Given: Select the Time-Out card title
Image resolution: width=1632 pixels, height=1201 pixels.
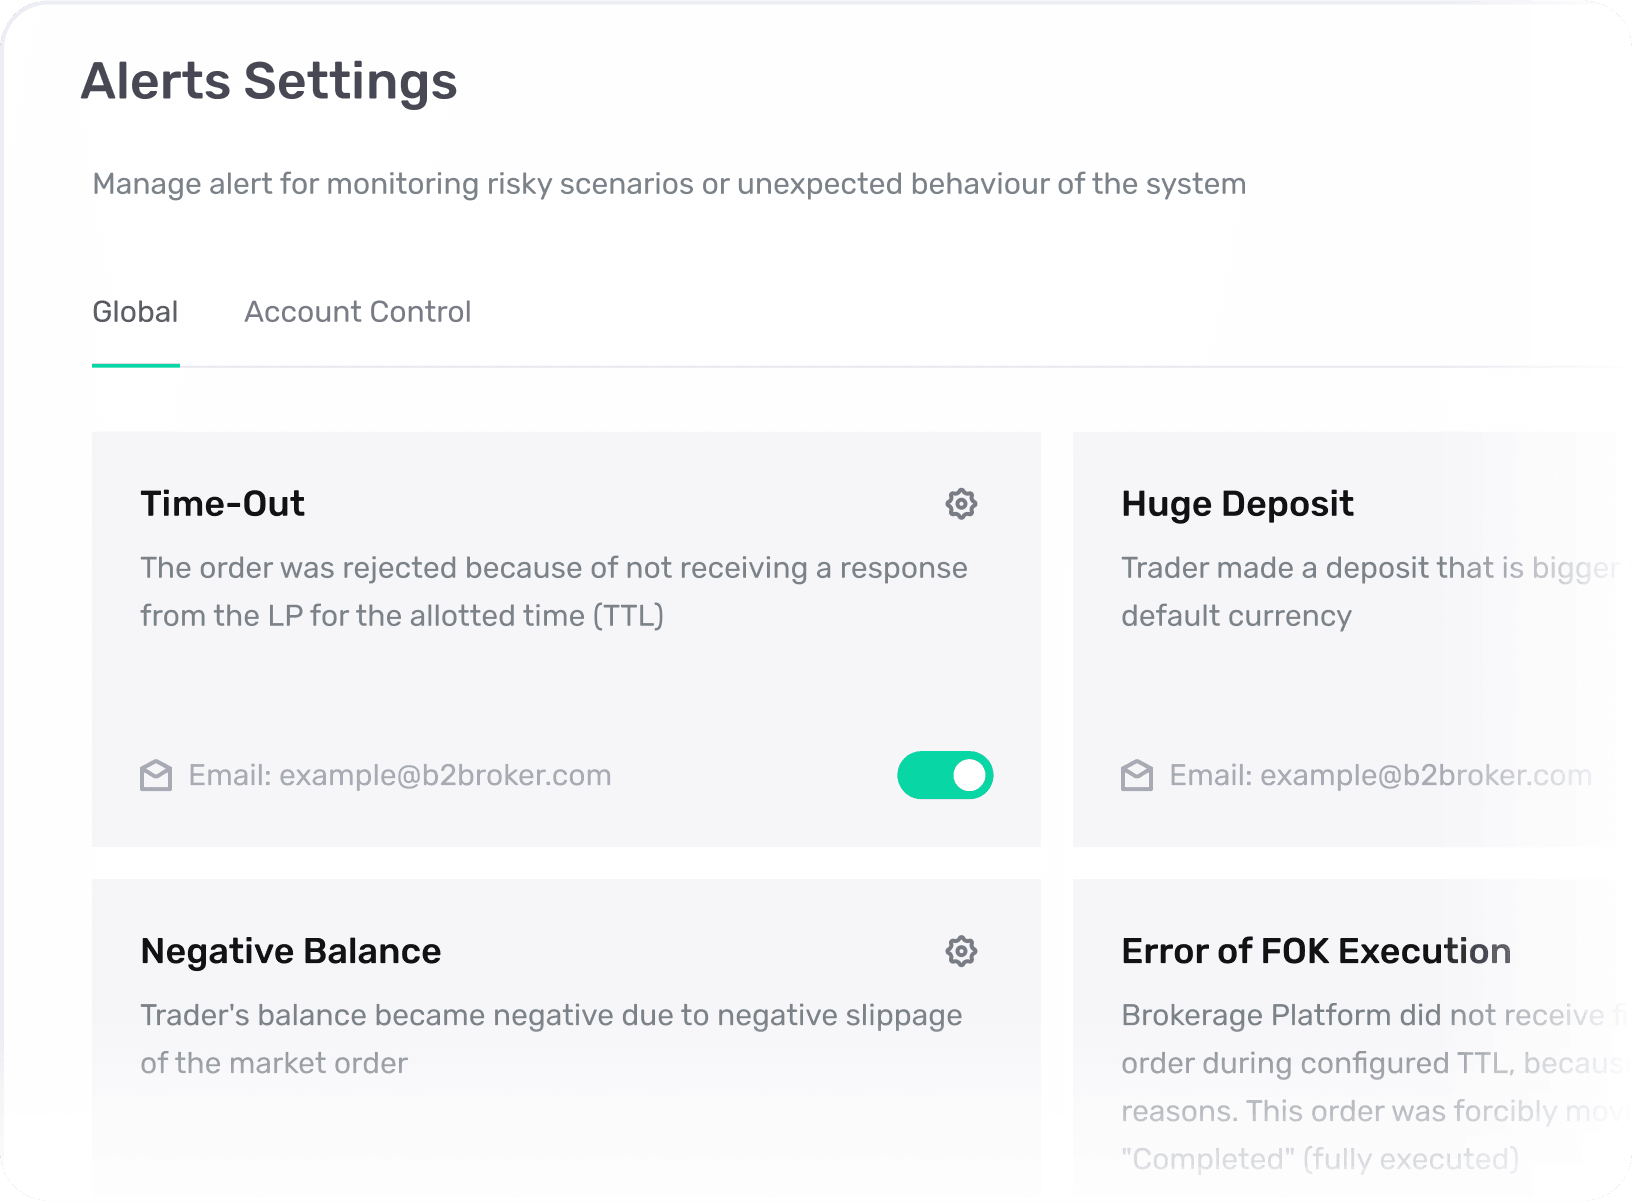Looking at the screenshot, I should coord(222,504).
